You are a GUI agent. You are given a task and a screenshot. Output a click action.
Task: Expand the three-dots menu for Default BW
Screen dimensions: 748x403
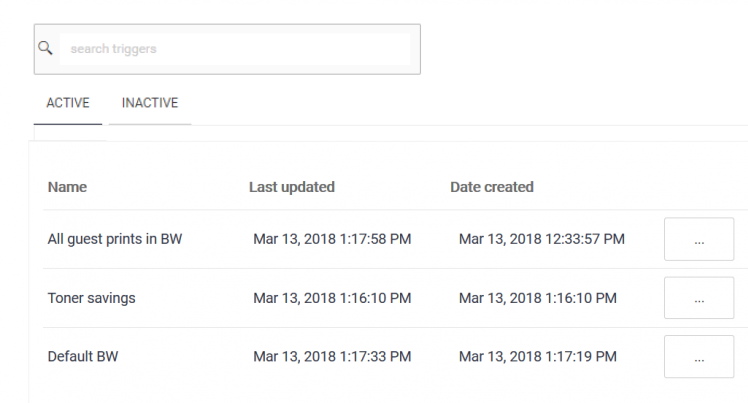coord(698,357)
